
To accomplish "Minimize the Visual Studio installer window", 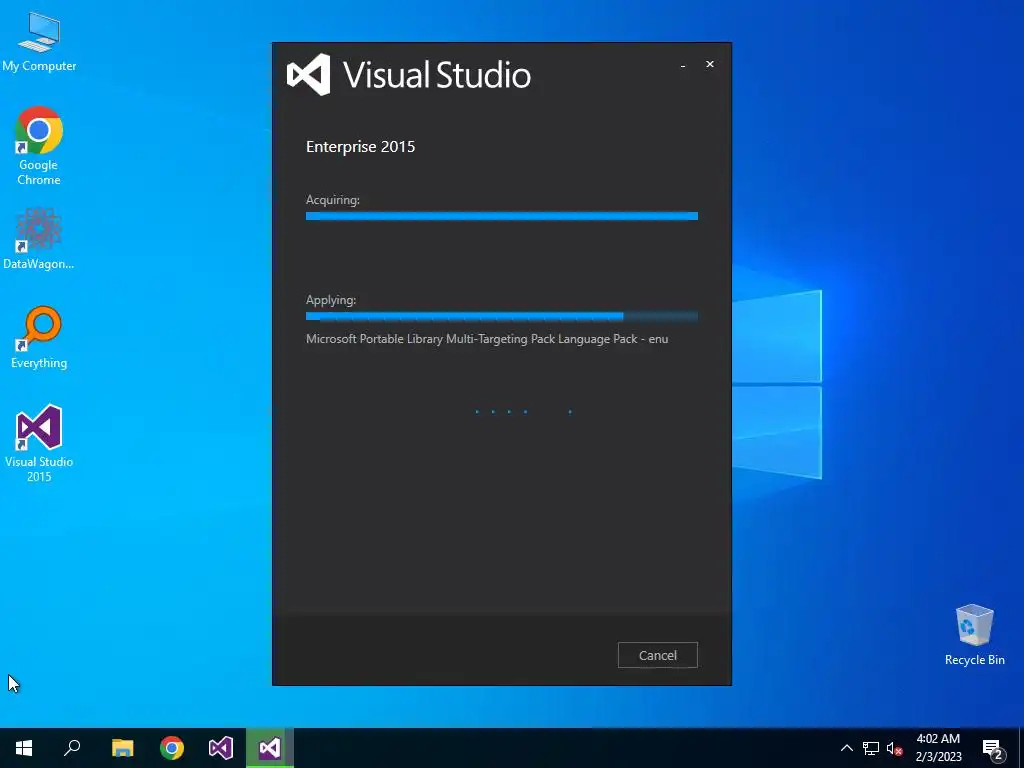I will (683, 65).
